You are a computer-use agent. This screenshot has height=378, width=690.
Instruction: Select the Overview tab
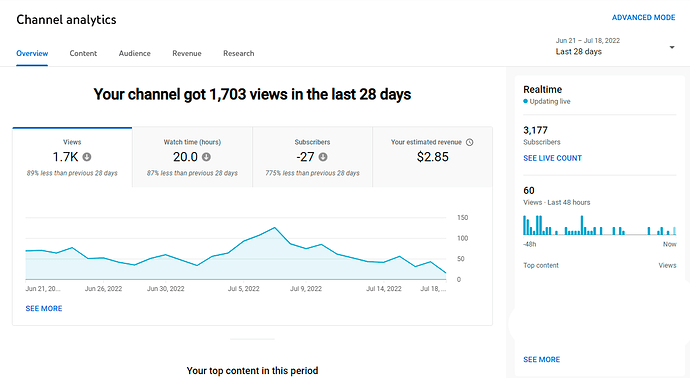pos(32,53)
